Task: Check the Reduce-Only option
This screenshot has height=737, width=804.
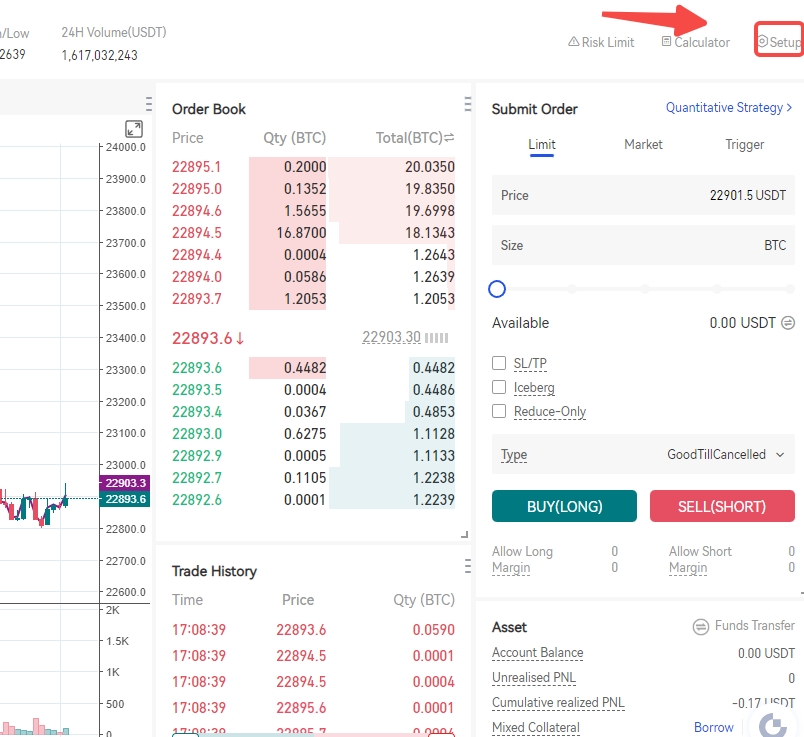Action: click(x=499, y=411)
